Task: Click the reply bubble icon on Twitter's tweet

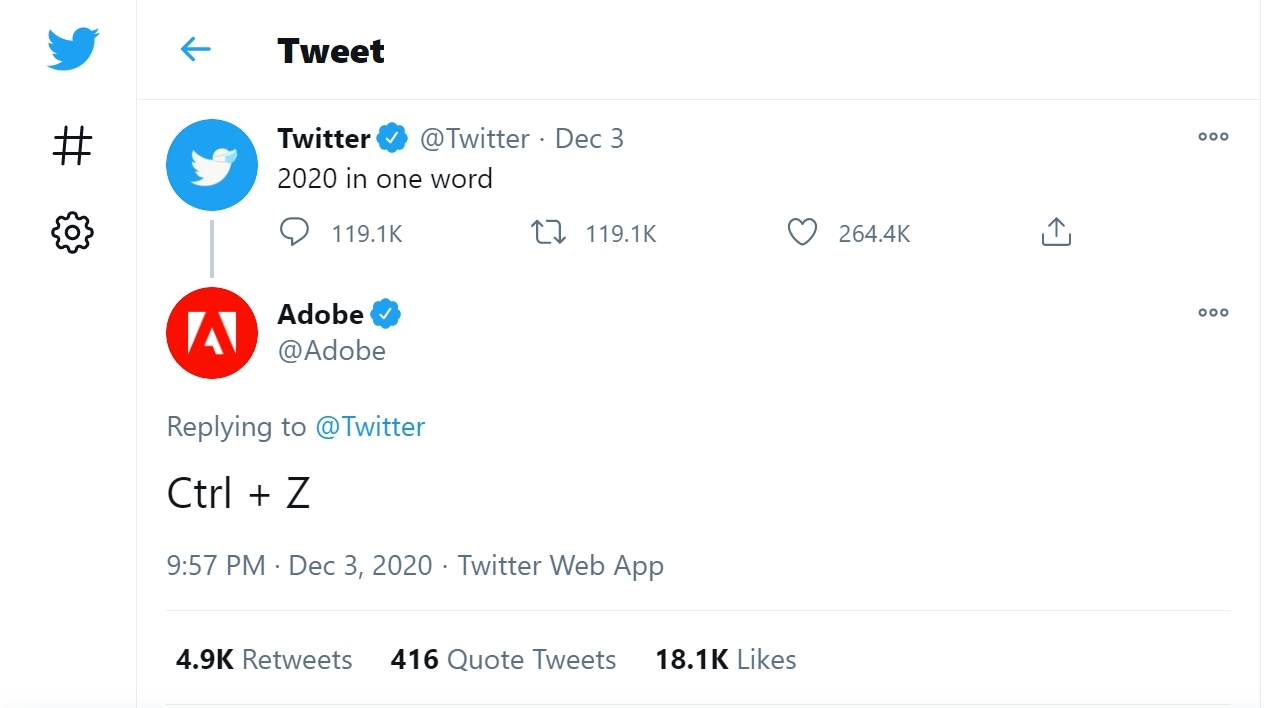Action: click(294, 233)
